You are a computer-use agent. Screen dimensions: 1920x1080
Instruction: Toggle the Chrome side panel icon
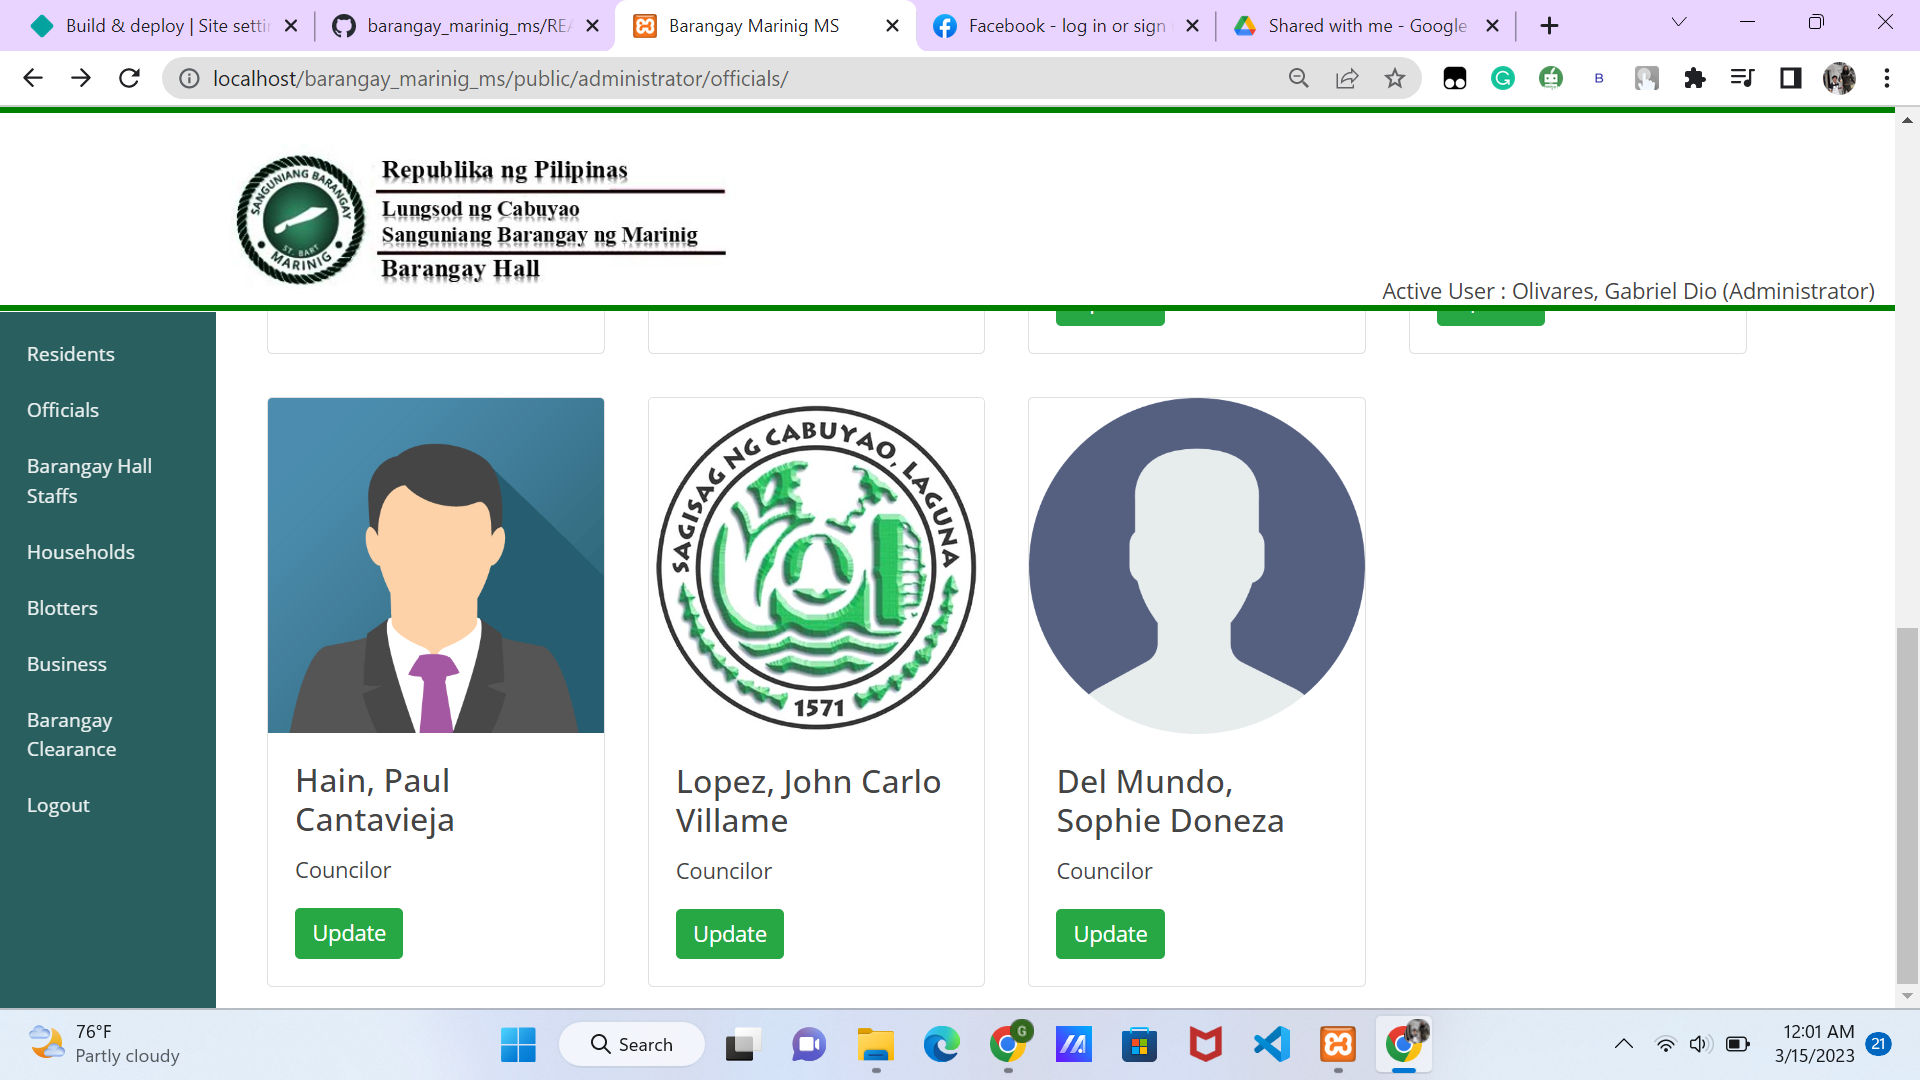click(1790, 78)
